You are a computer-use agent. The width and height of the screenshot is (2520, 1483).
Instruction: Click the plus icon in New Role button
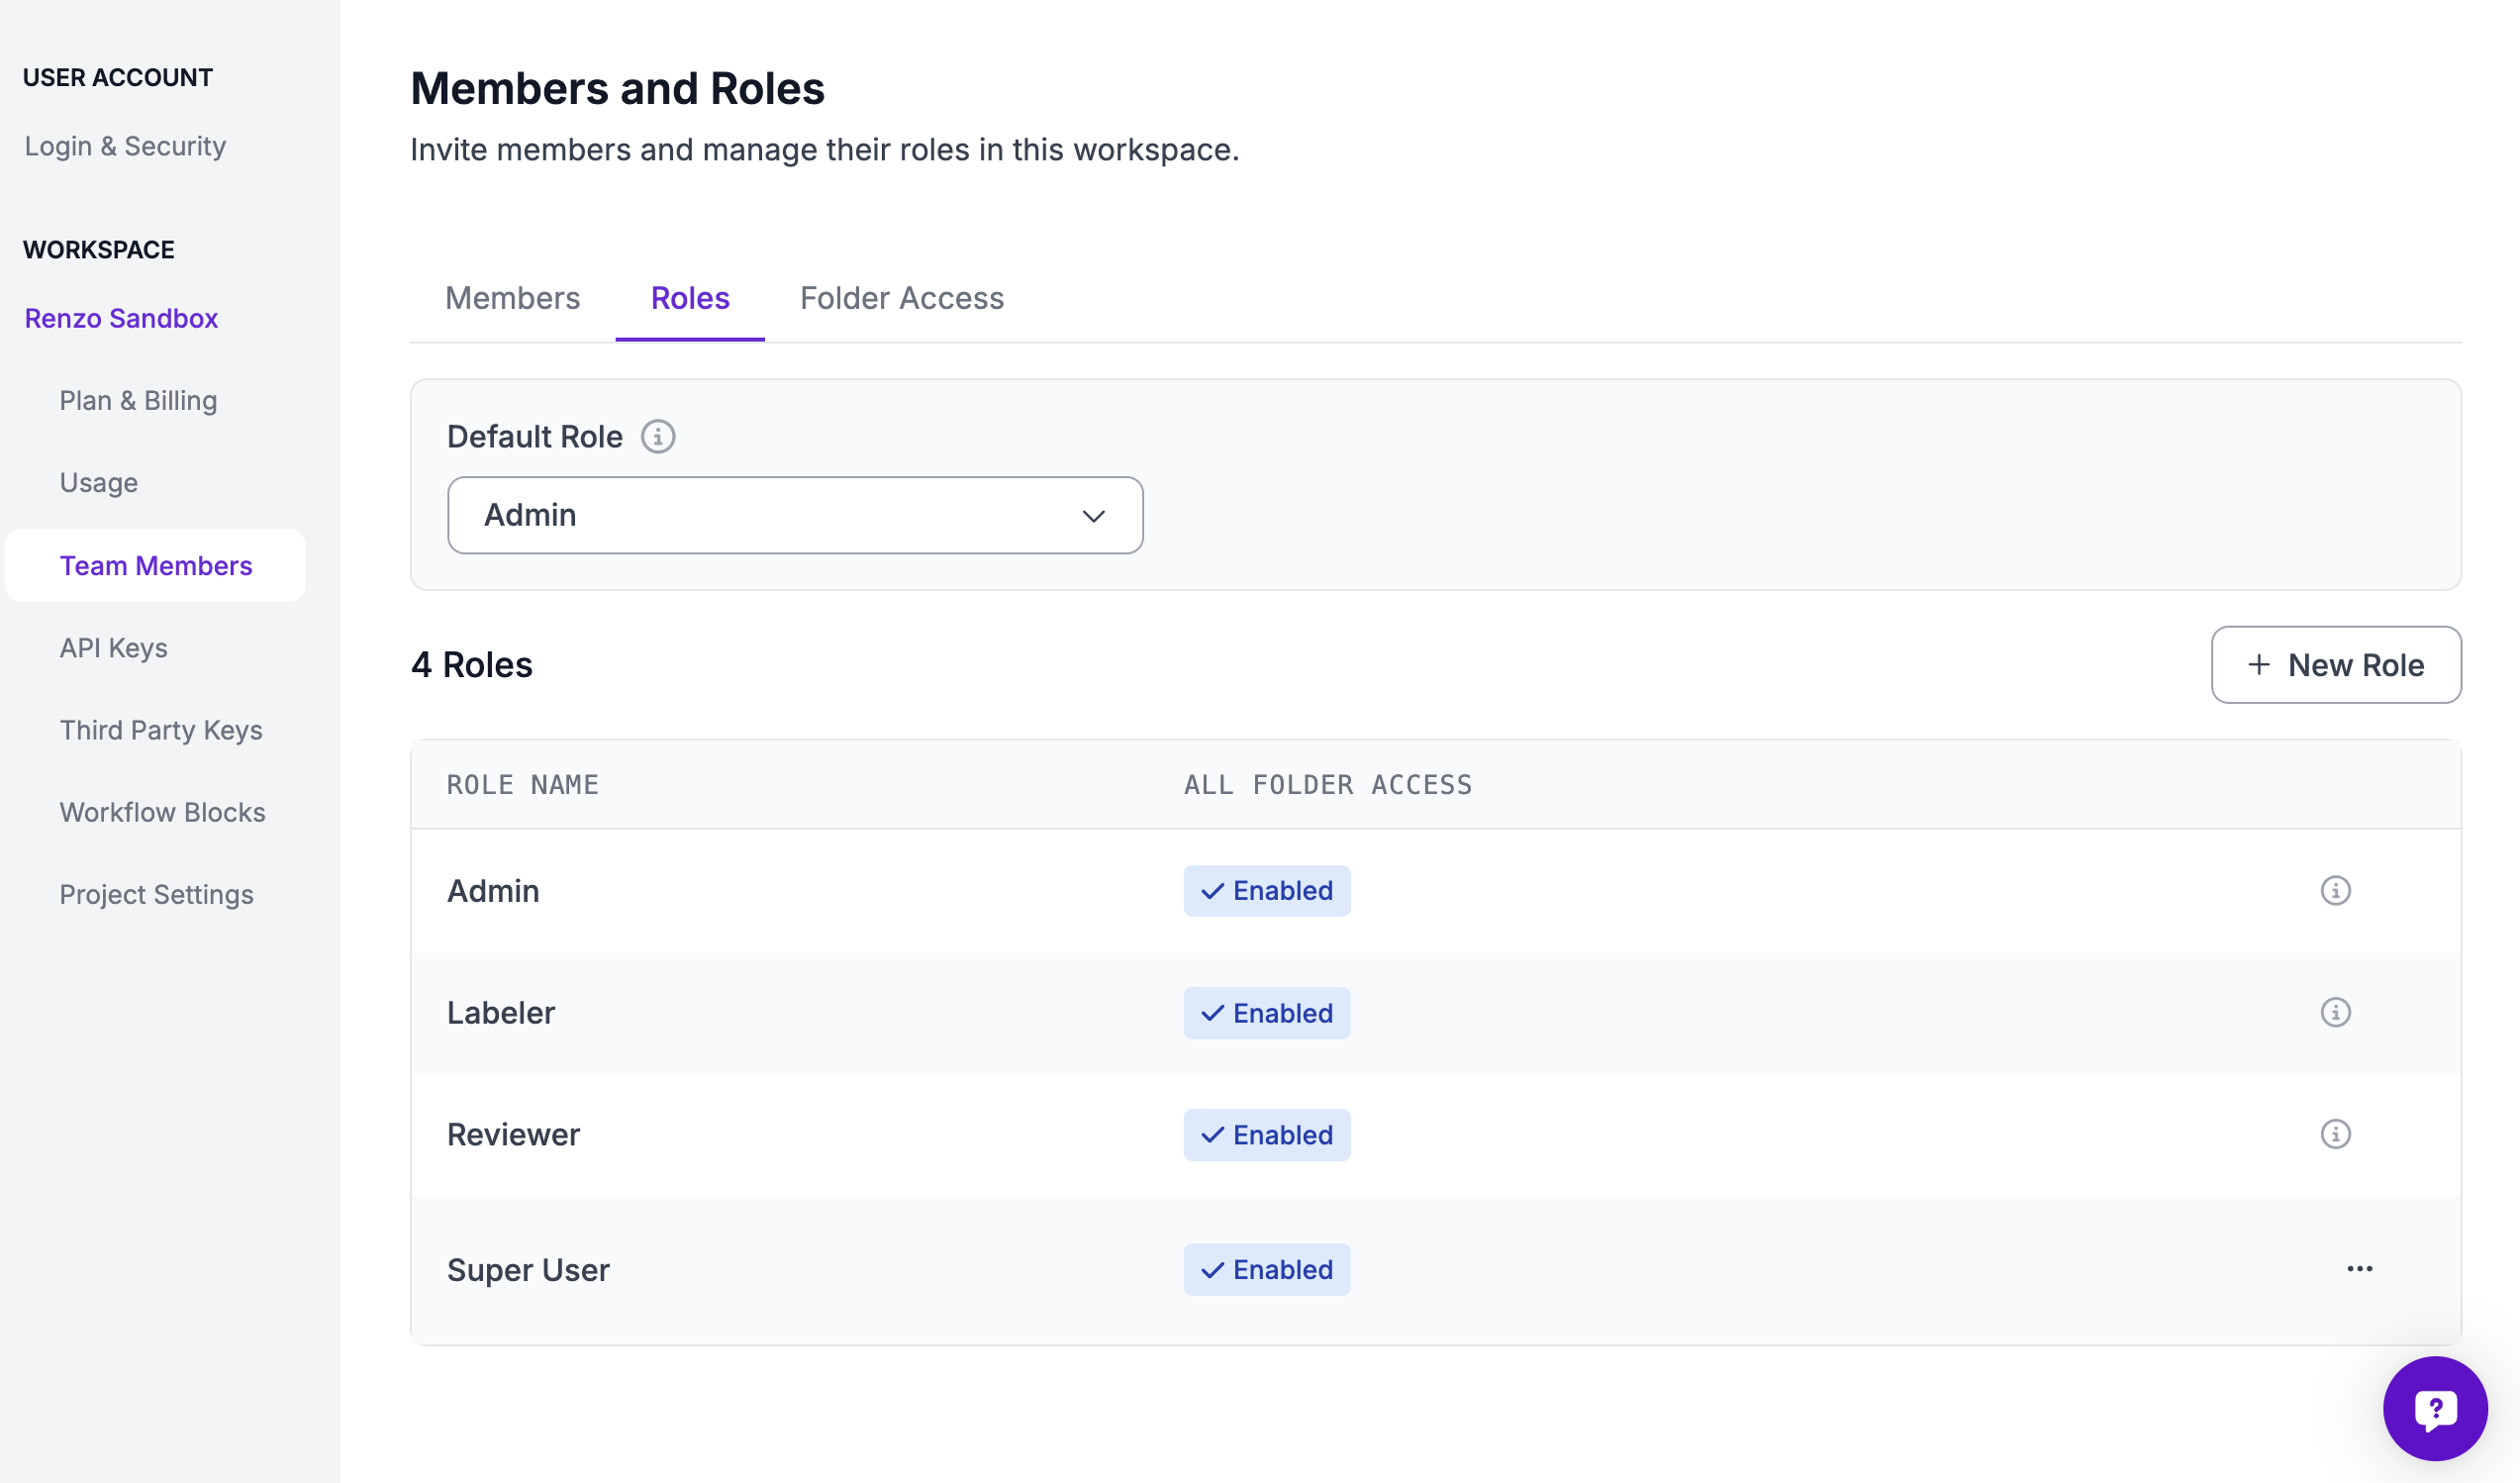[2258, 665]
